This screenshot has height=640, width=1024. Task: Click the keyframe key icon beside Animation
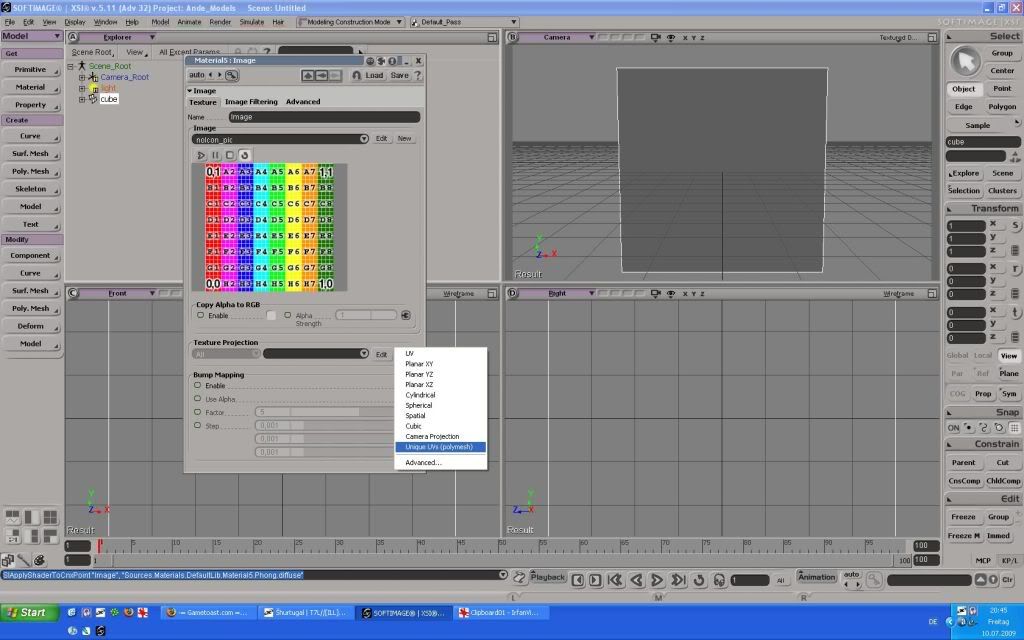click(x=874, y=580)
